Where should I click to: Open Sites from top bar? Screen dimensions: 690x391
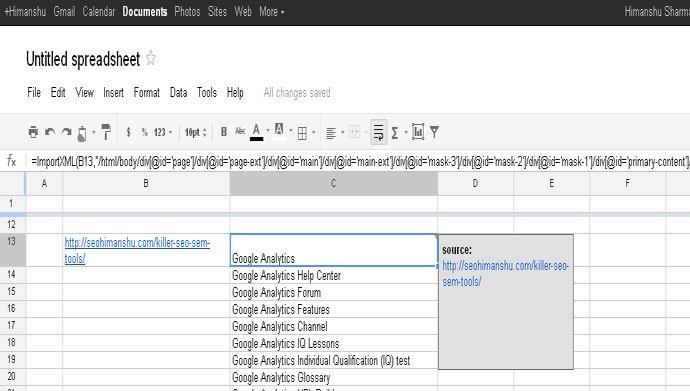[217, 11]
